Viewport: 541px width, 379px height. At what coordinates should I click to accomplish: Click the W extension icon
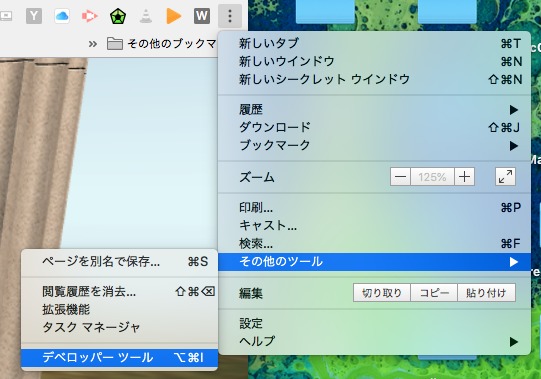(x=202, y=16)
